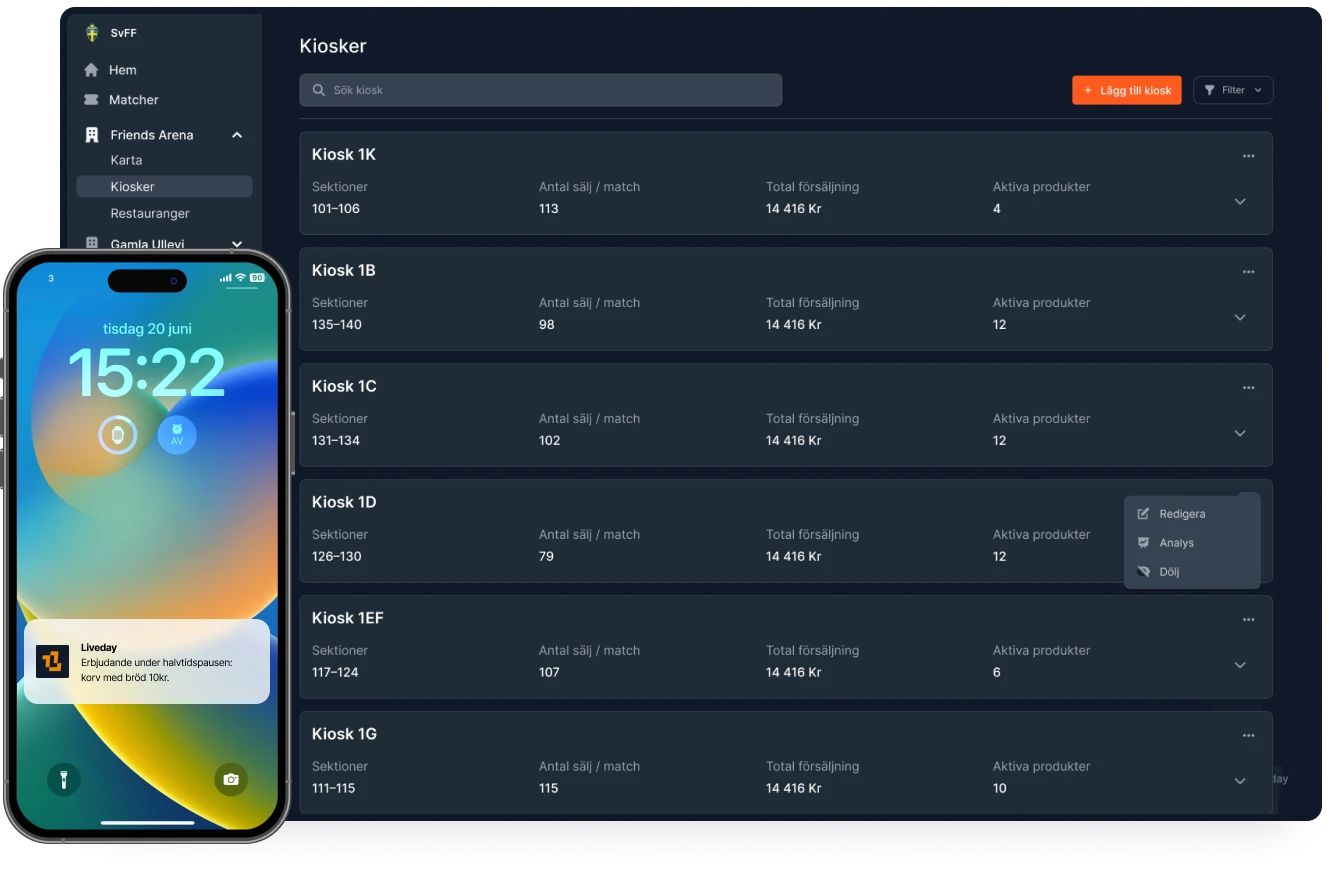Click the Lägg till kiosk button
This screenshot has width=1332, height=872.
(x=1127, y=90)
